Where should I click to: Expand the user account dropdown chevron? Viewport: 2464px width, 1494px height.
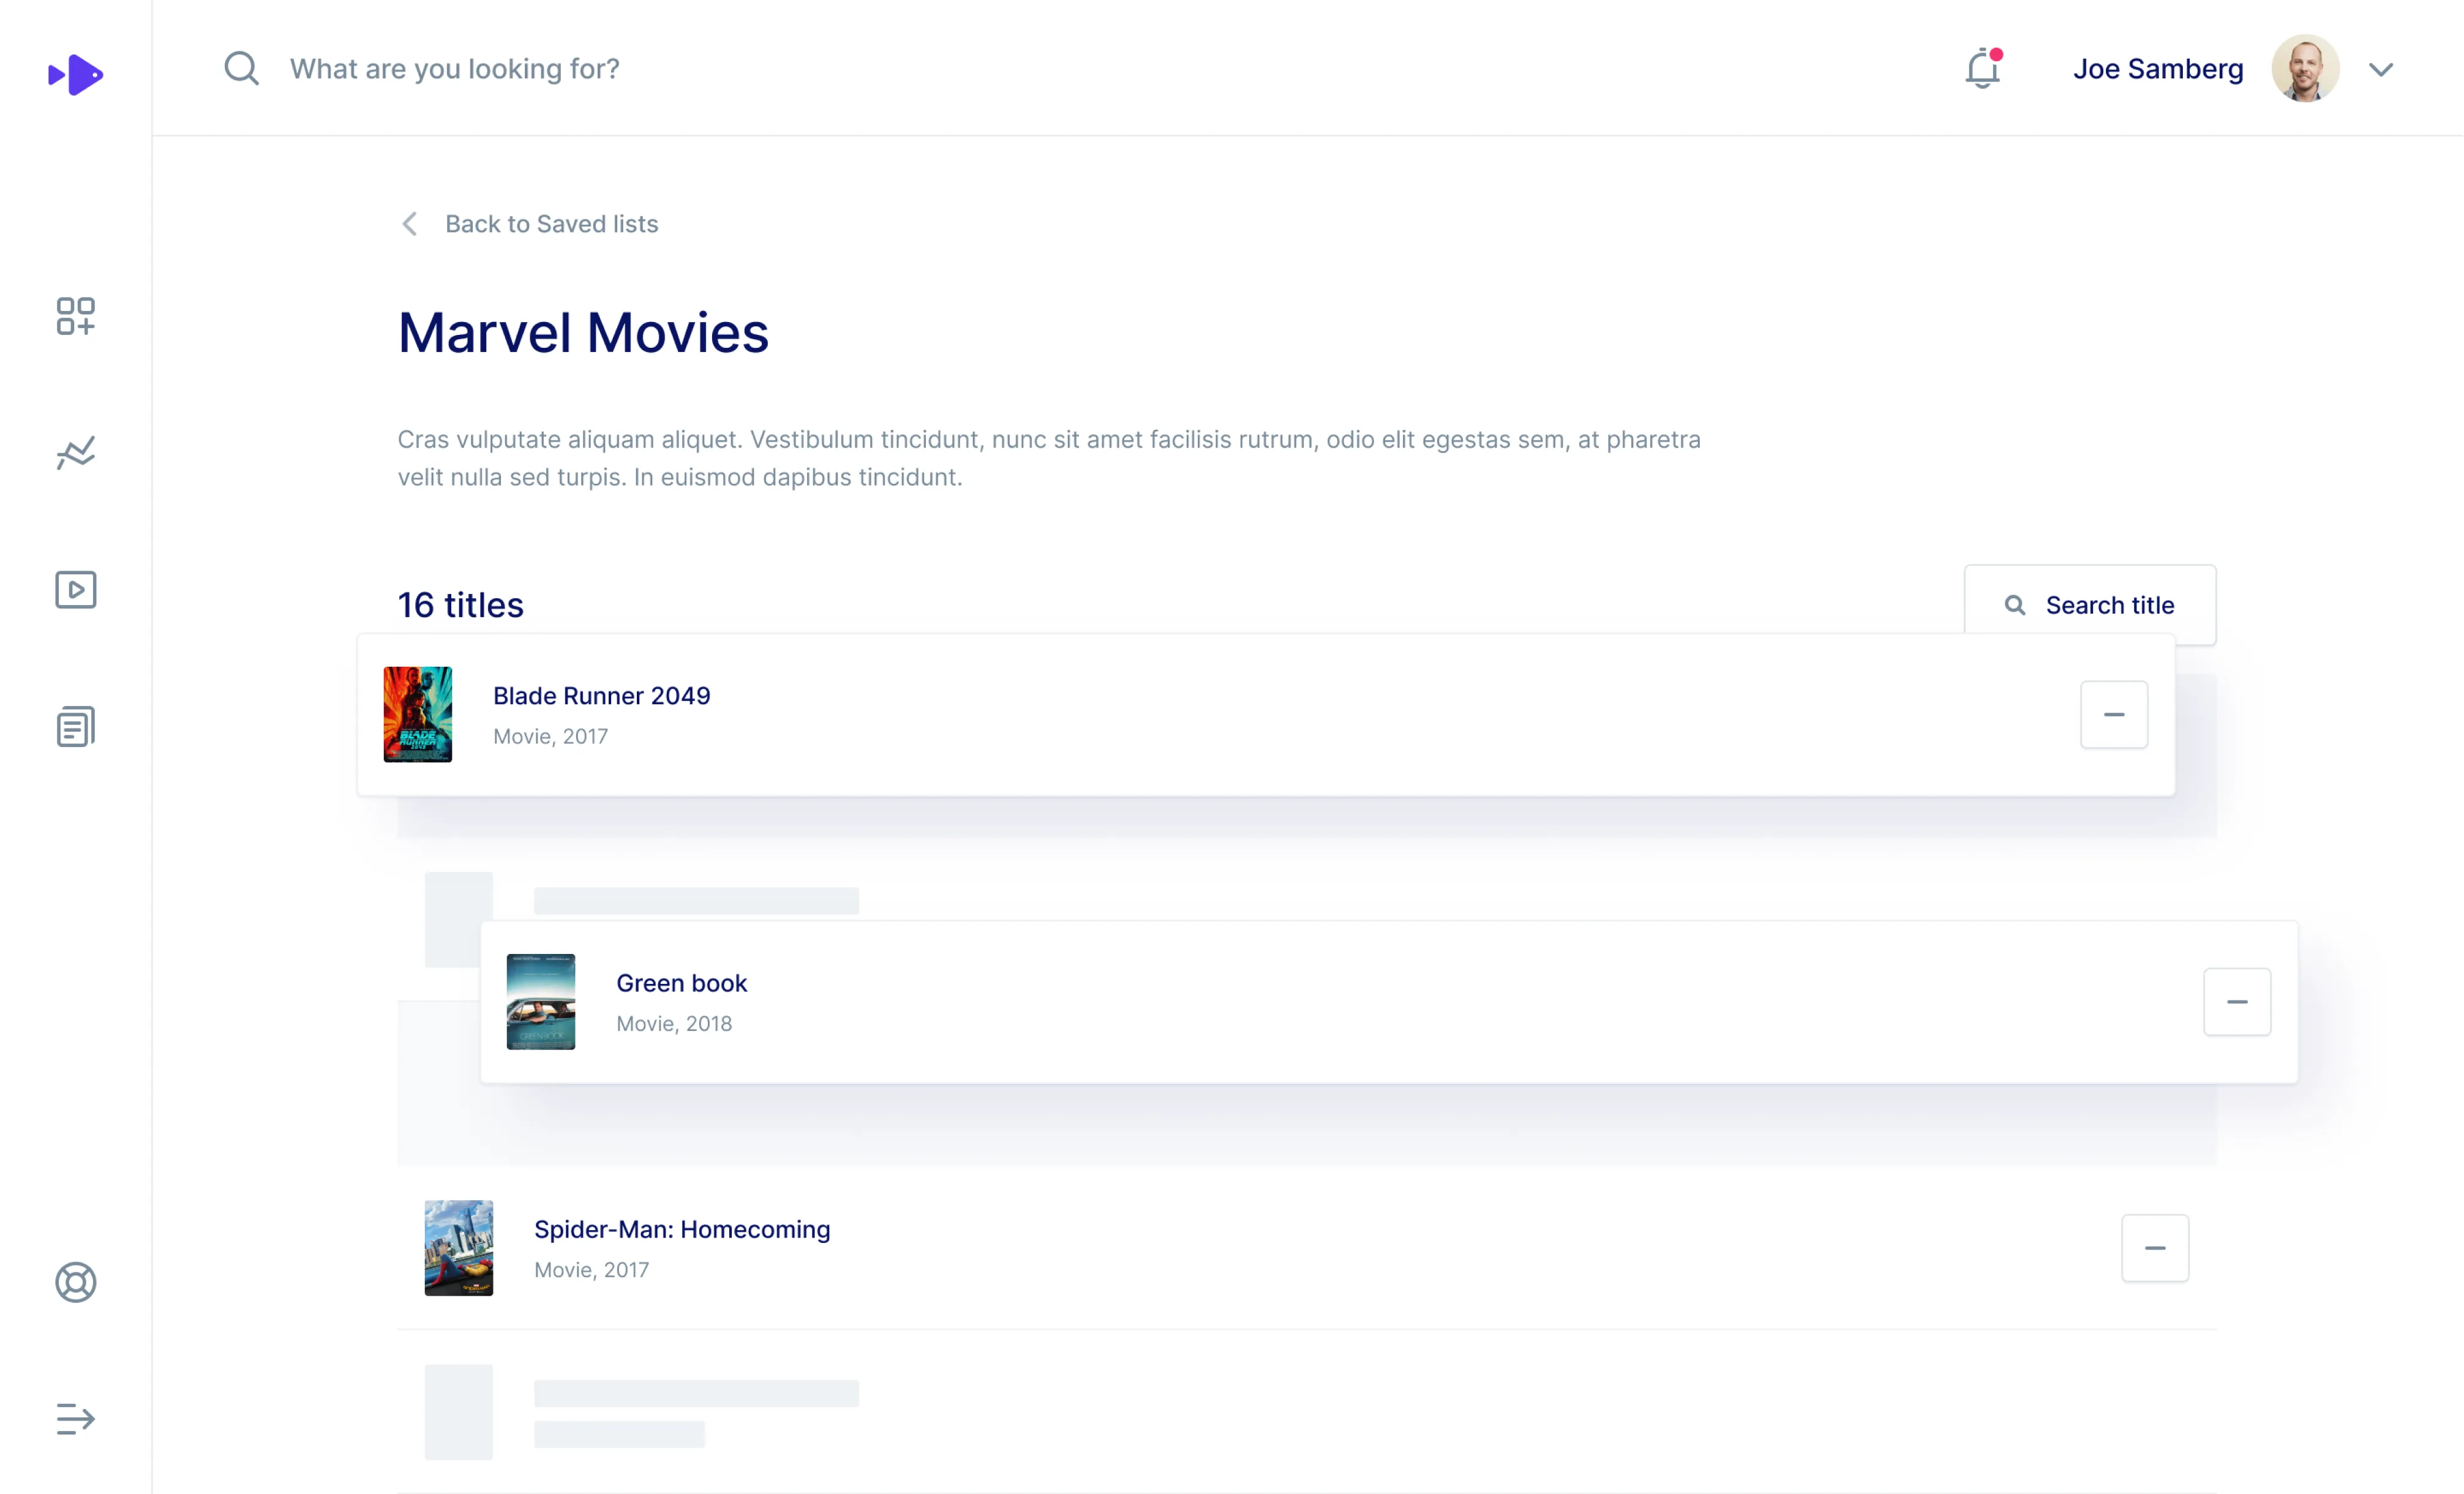click(2380, 69)
